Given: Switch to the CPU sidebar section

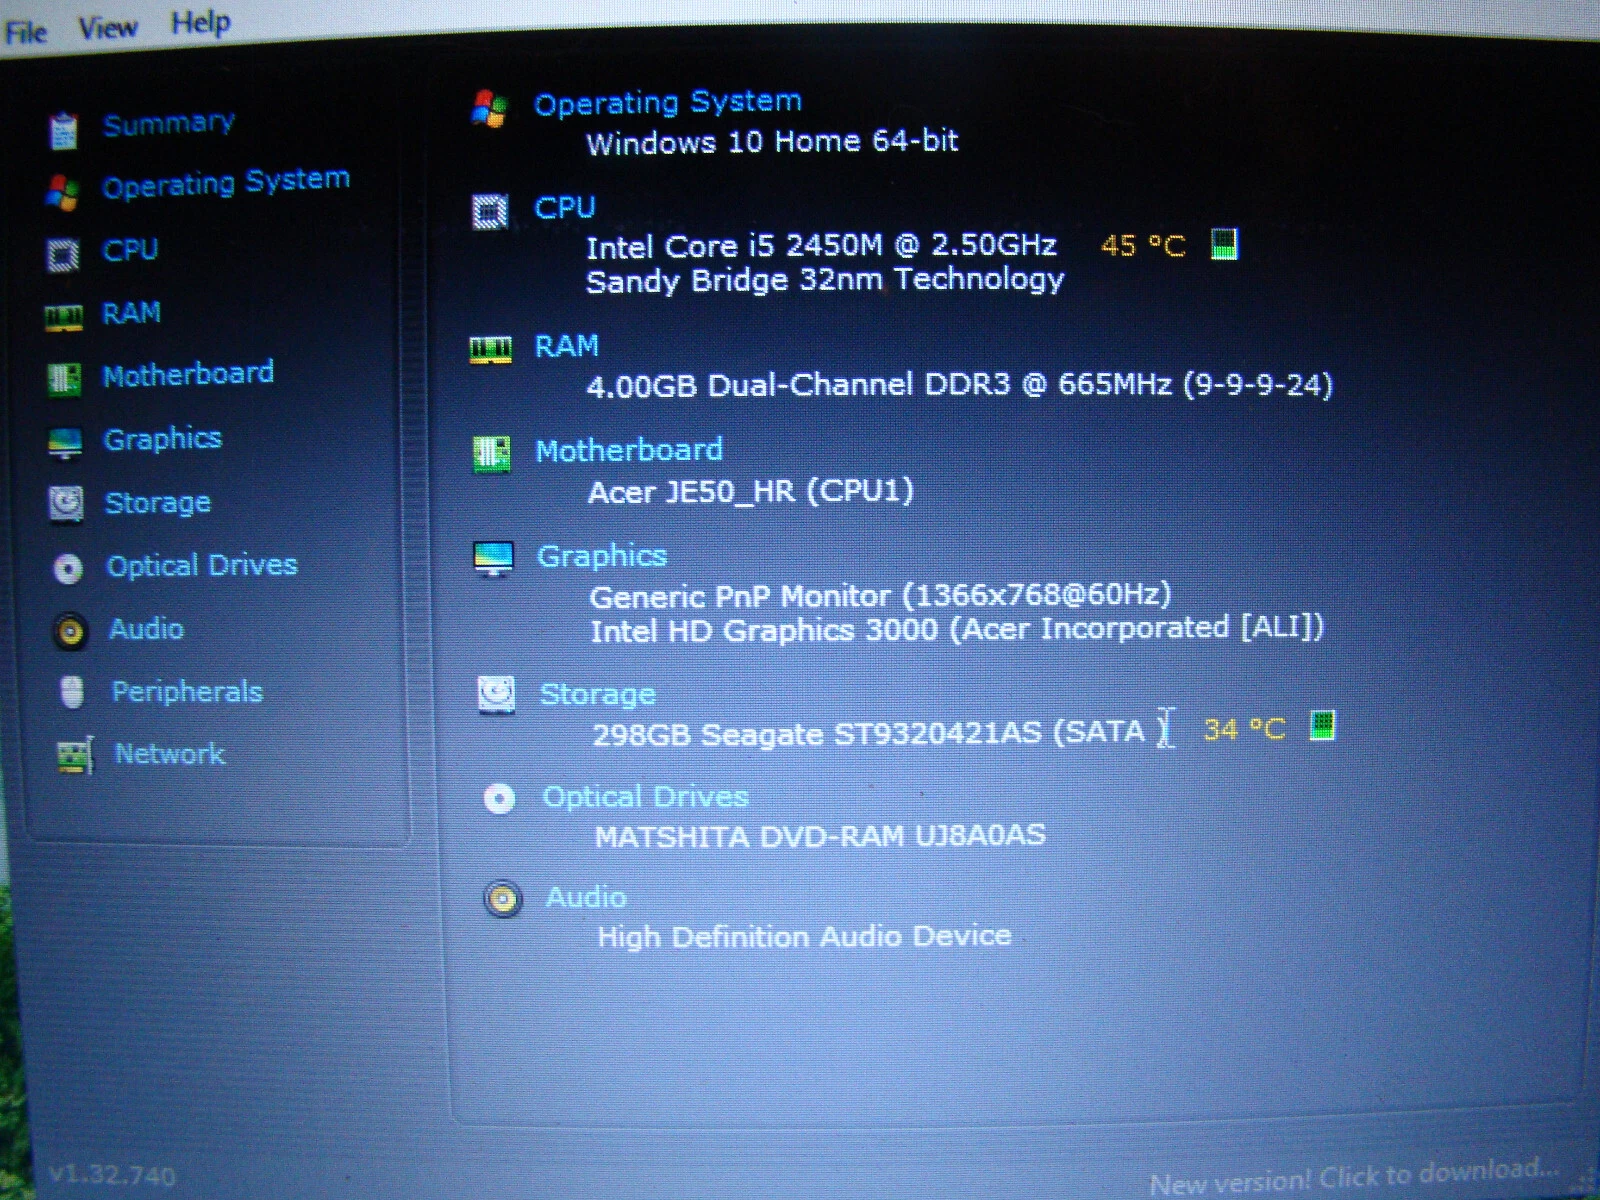Looking at the screenshot, I should click(x=130, y=249).
